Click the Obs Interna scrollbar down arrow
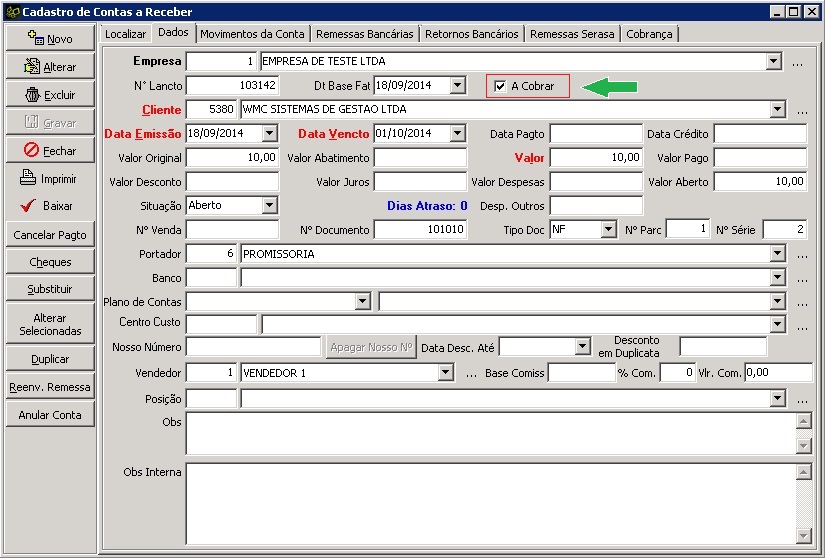Screen dimensions: 825x558 802,536
